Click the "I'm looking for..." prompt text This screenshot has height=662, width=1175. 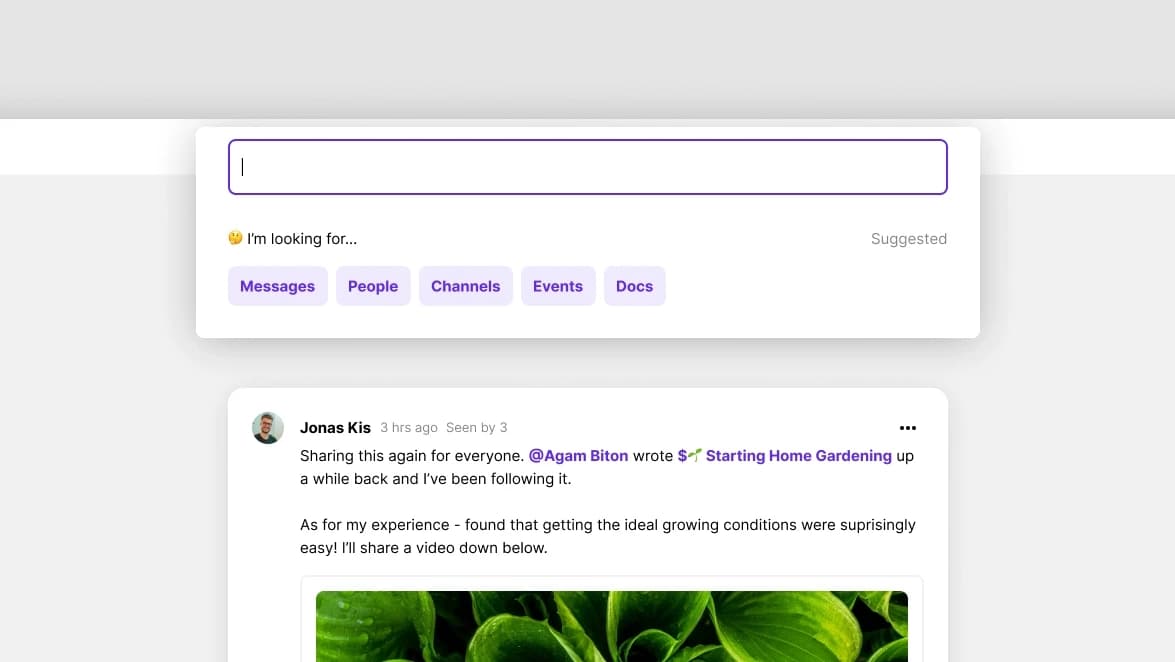click(302, 239)
